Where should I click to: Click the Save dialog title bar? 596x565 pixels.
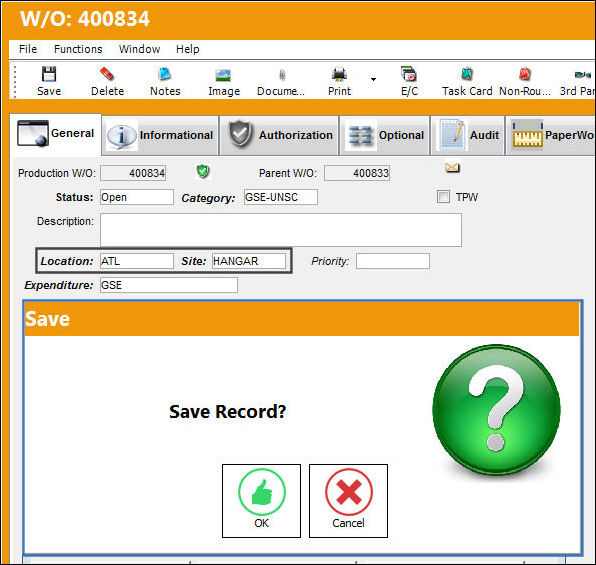coord(302,319)
